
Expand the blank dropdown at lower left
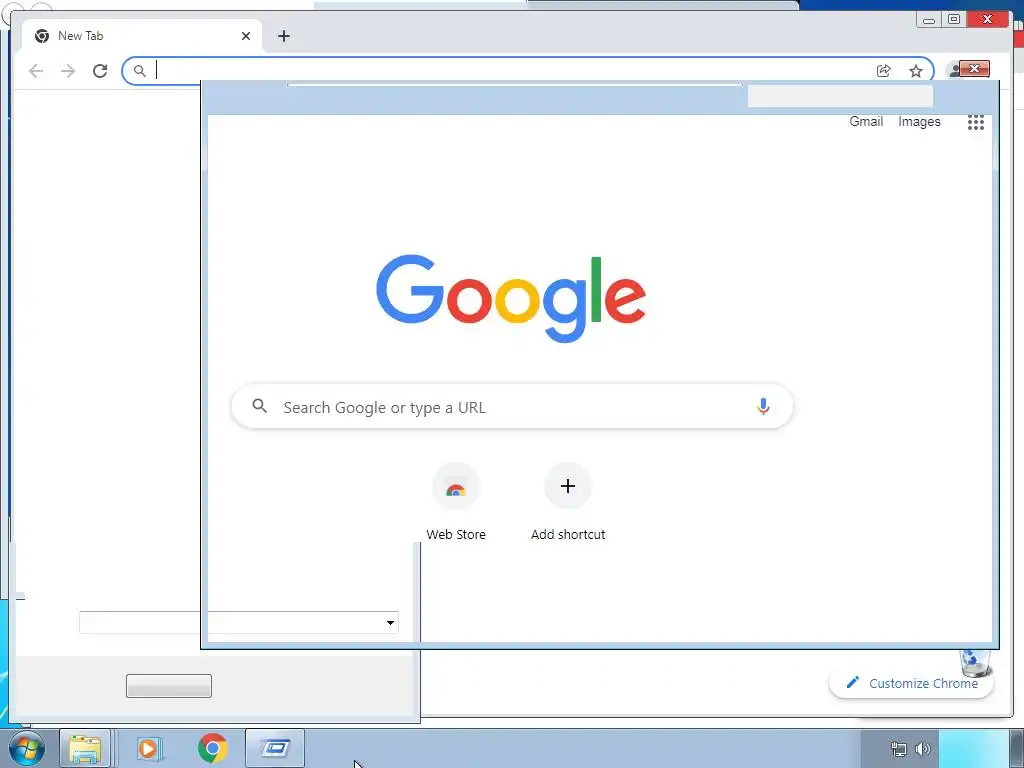click(x=390, y=622)
